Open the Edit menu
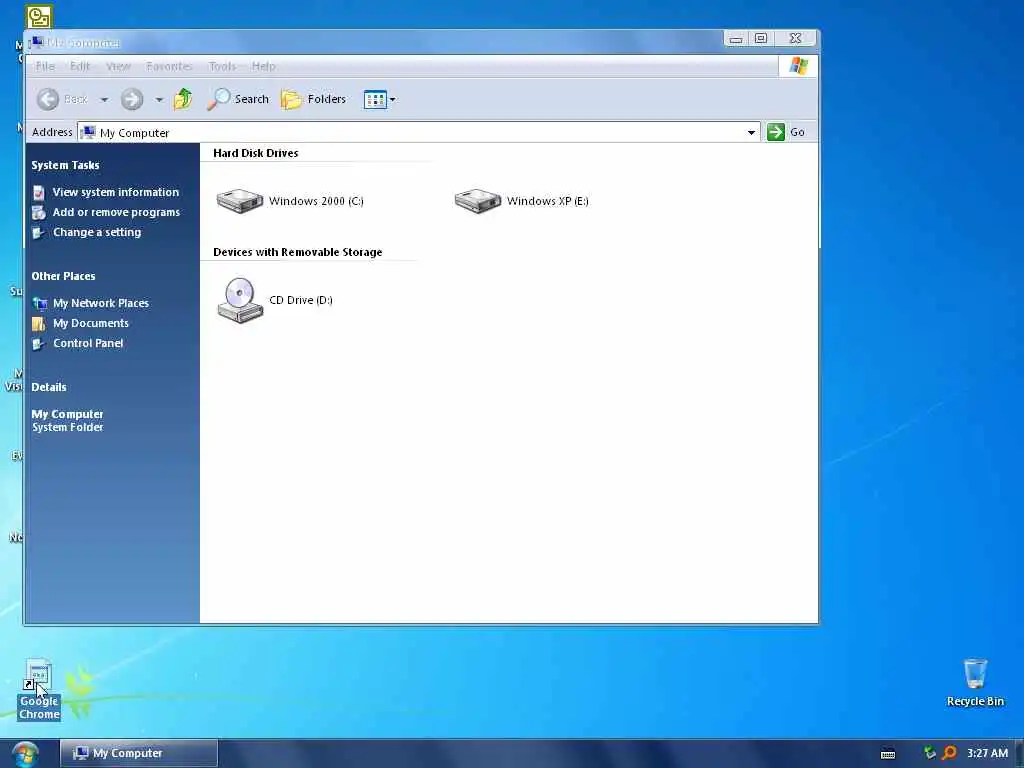The image size is (1024, 768). pos(80,66)
